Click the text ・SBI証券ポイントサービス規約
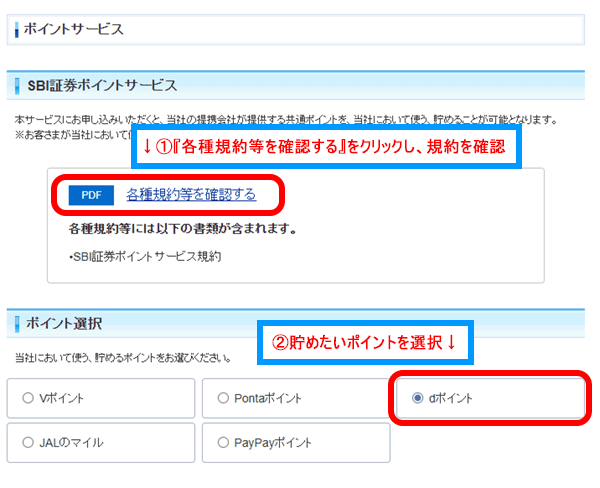Viewport: 600px width, 488px height. click(x=145, y=256)
